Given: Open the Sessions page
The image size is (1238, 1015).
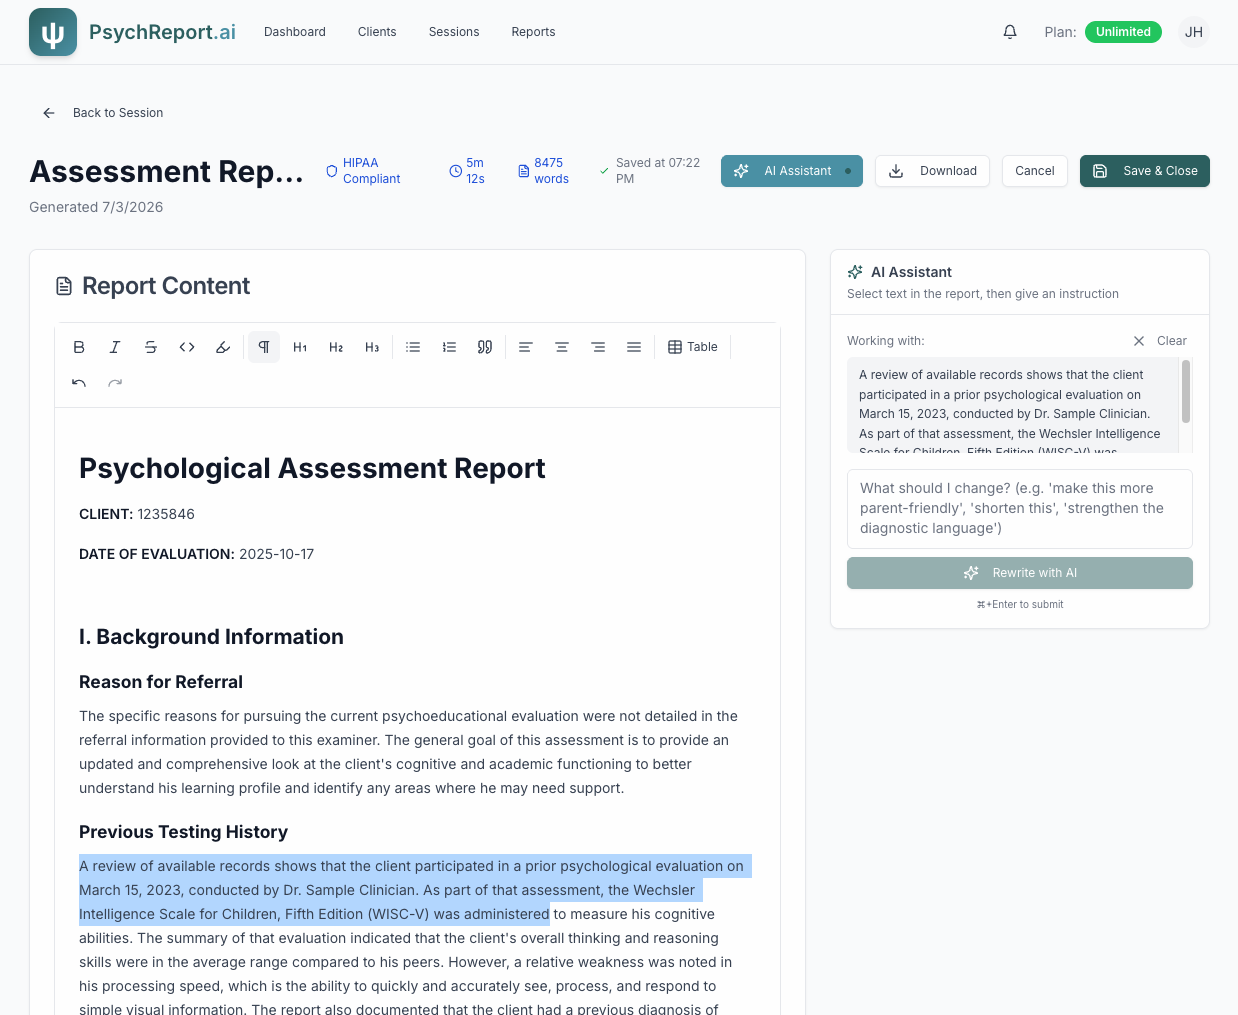Looking at the screenshot, I should point(454,32).
